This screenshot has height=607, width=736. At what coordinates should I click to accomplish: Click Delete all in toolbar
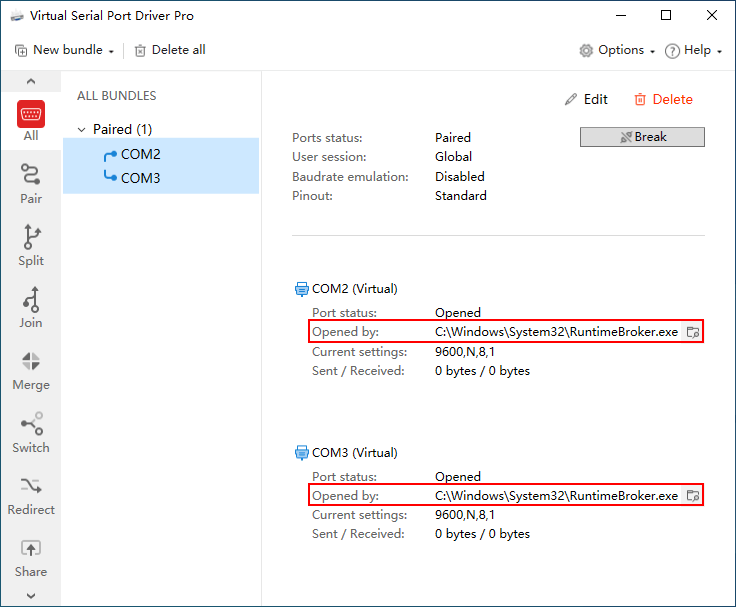coord(170,50)
